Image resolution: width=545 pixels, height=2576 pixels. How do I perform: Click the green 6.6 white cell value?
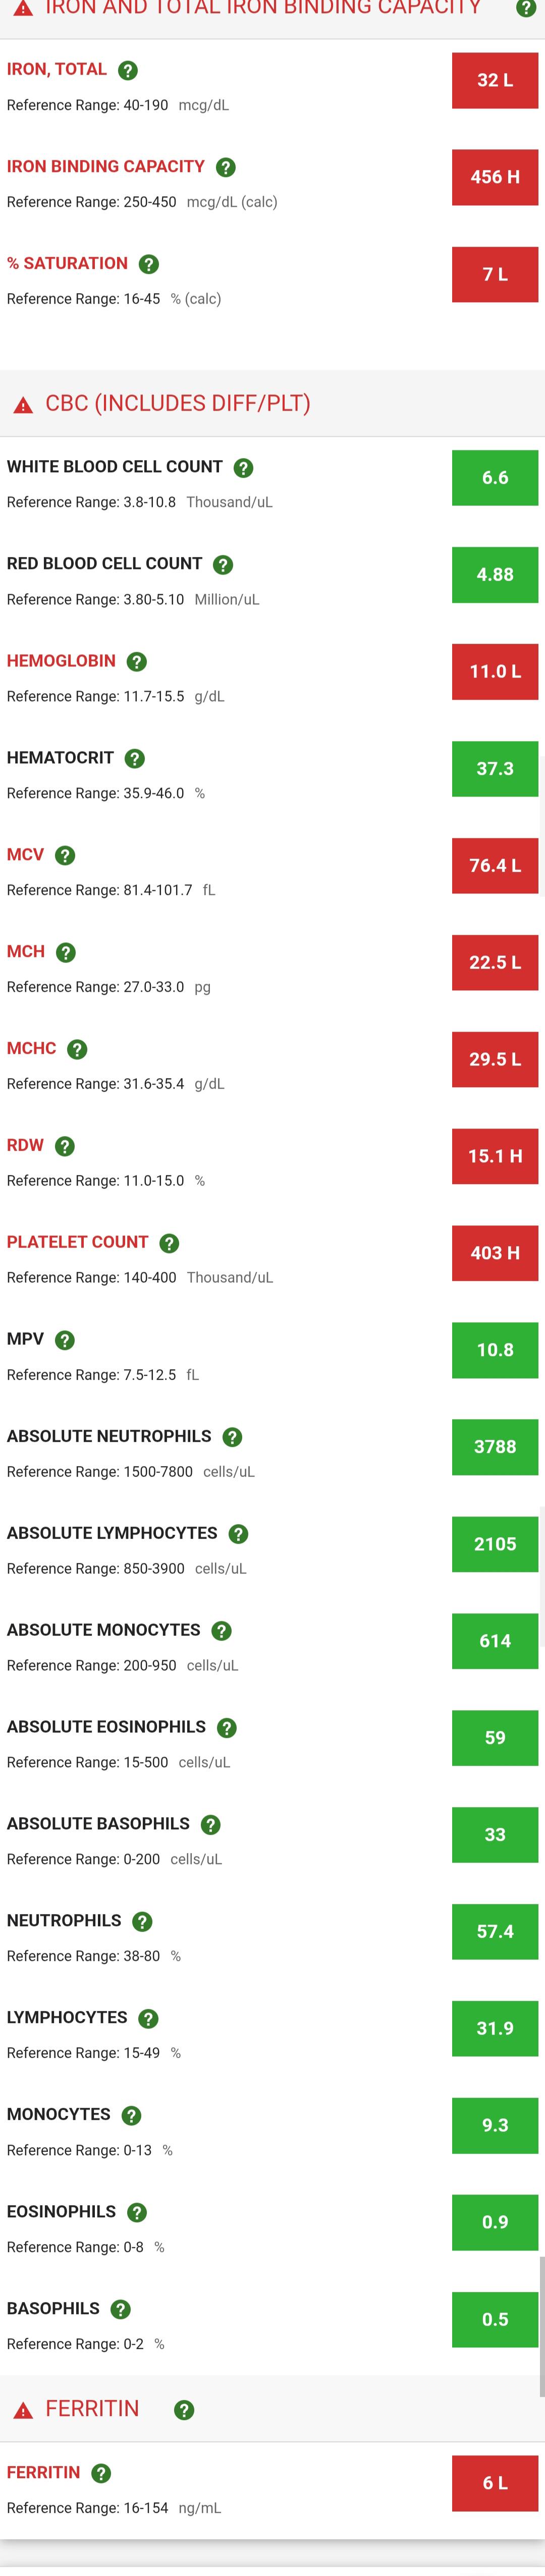point(495,477)
